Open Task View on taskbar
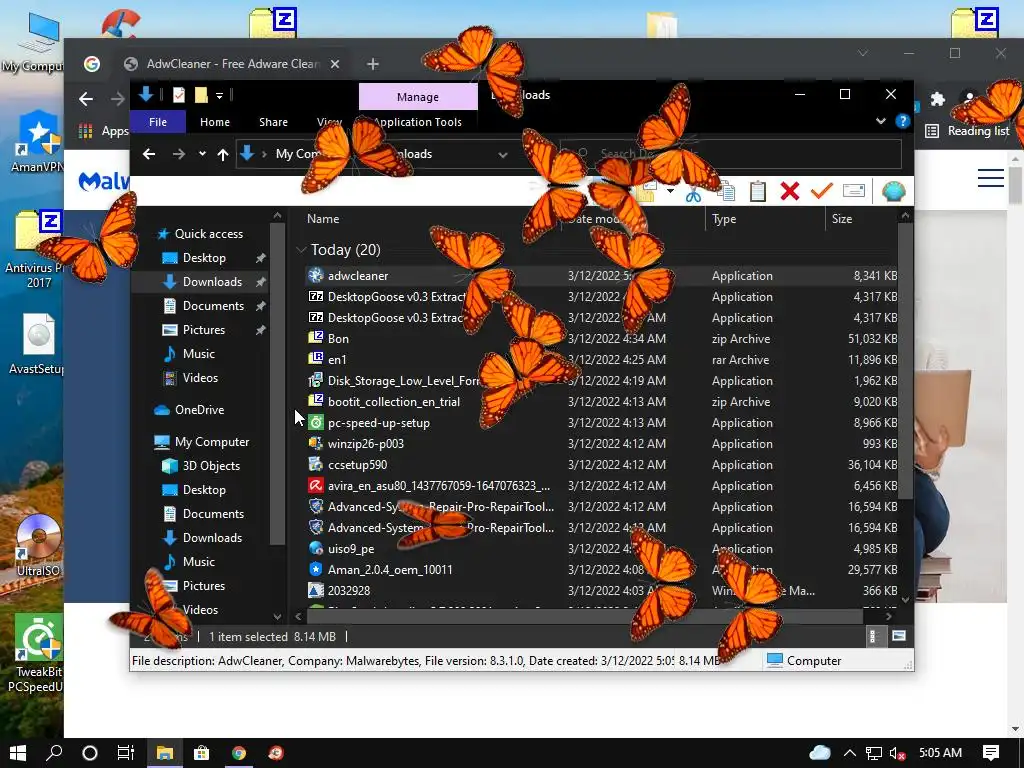The width and height of the screenshot is (1024, 768). coord(125,753)
